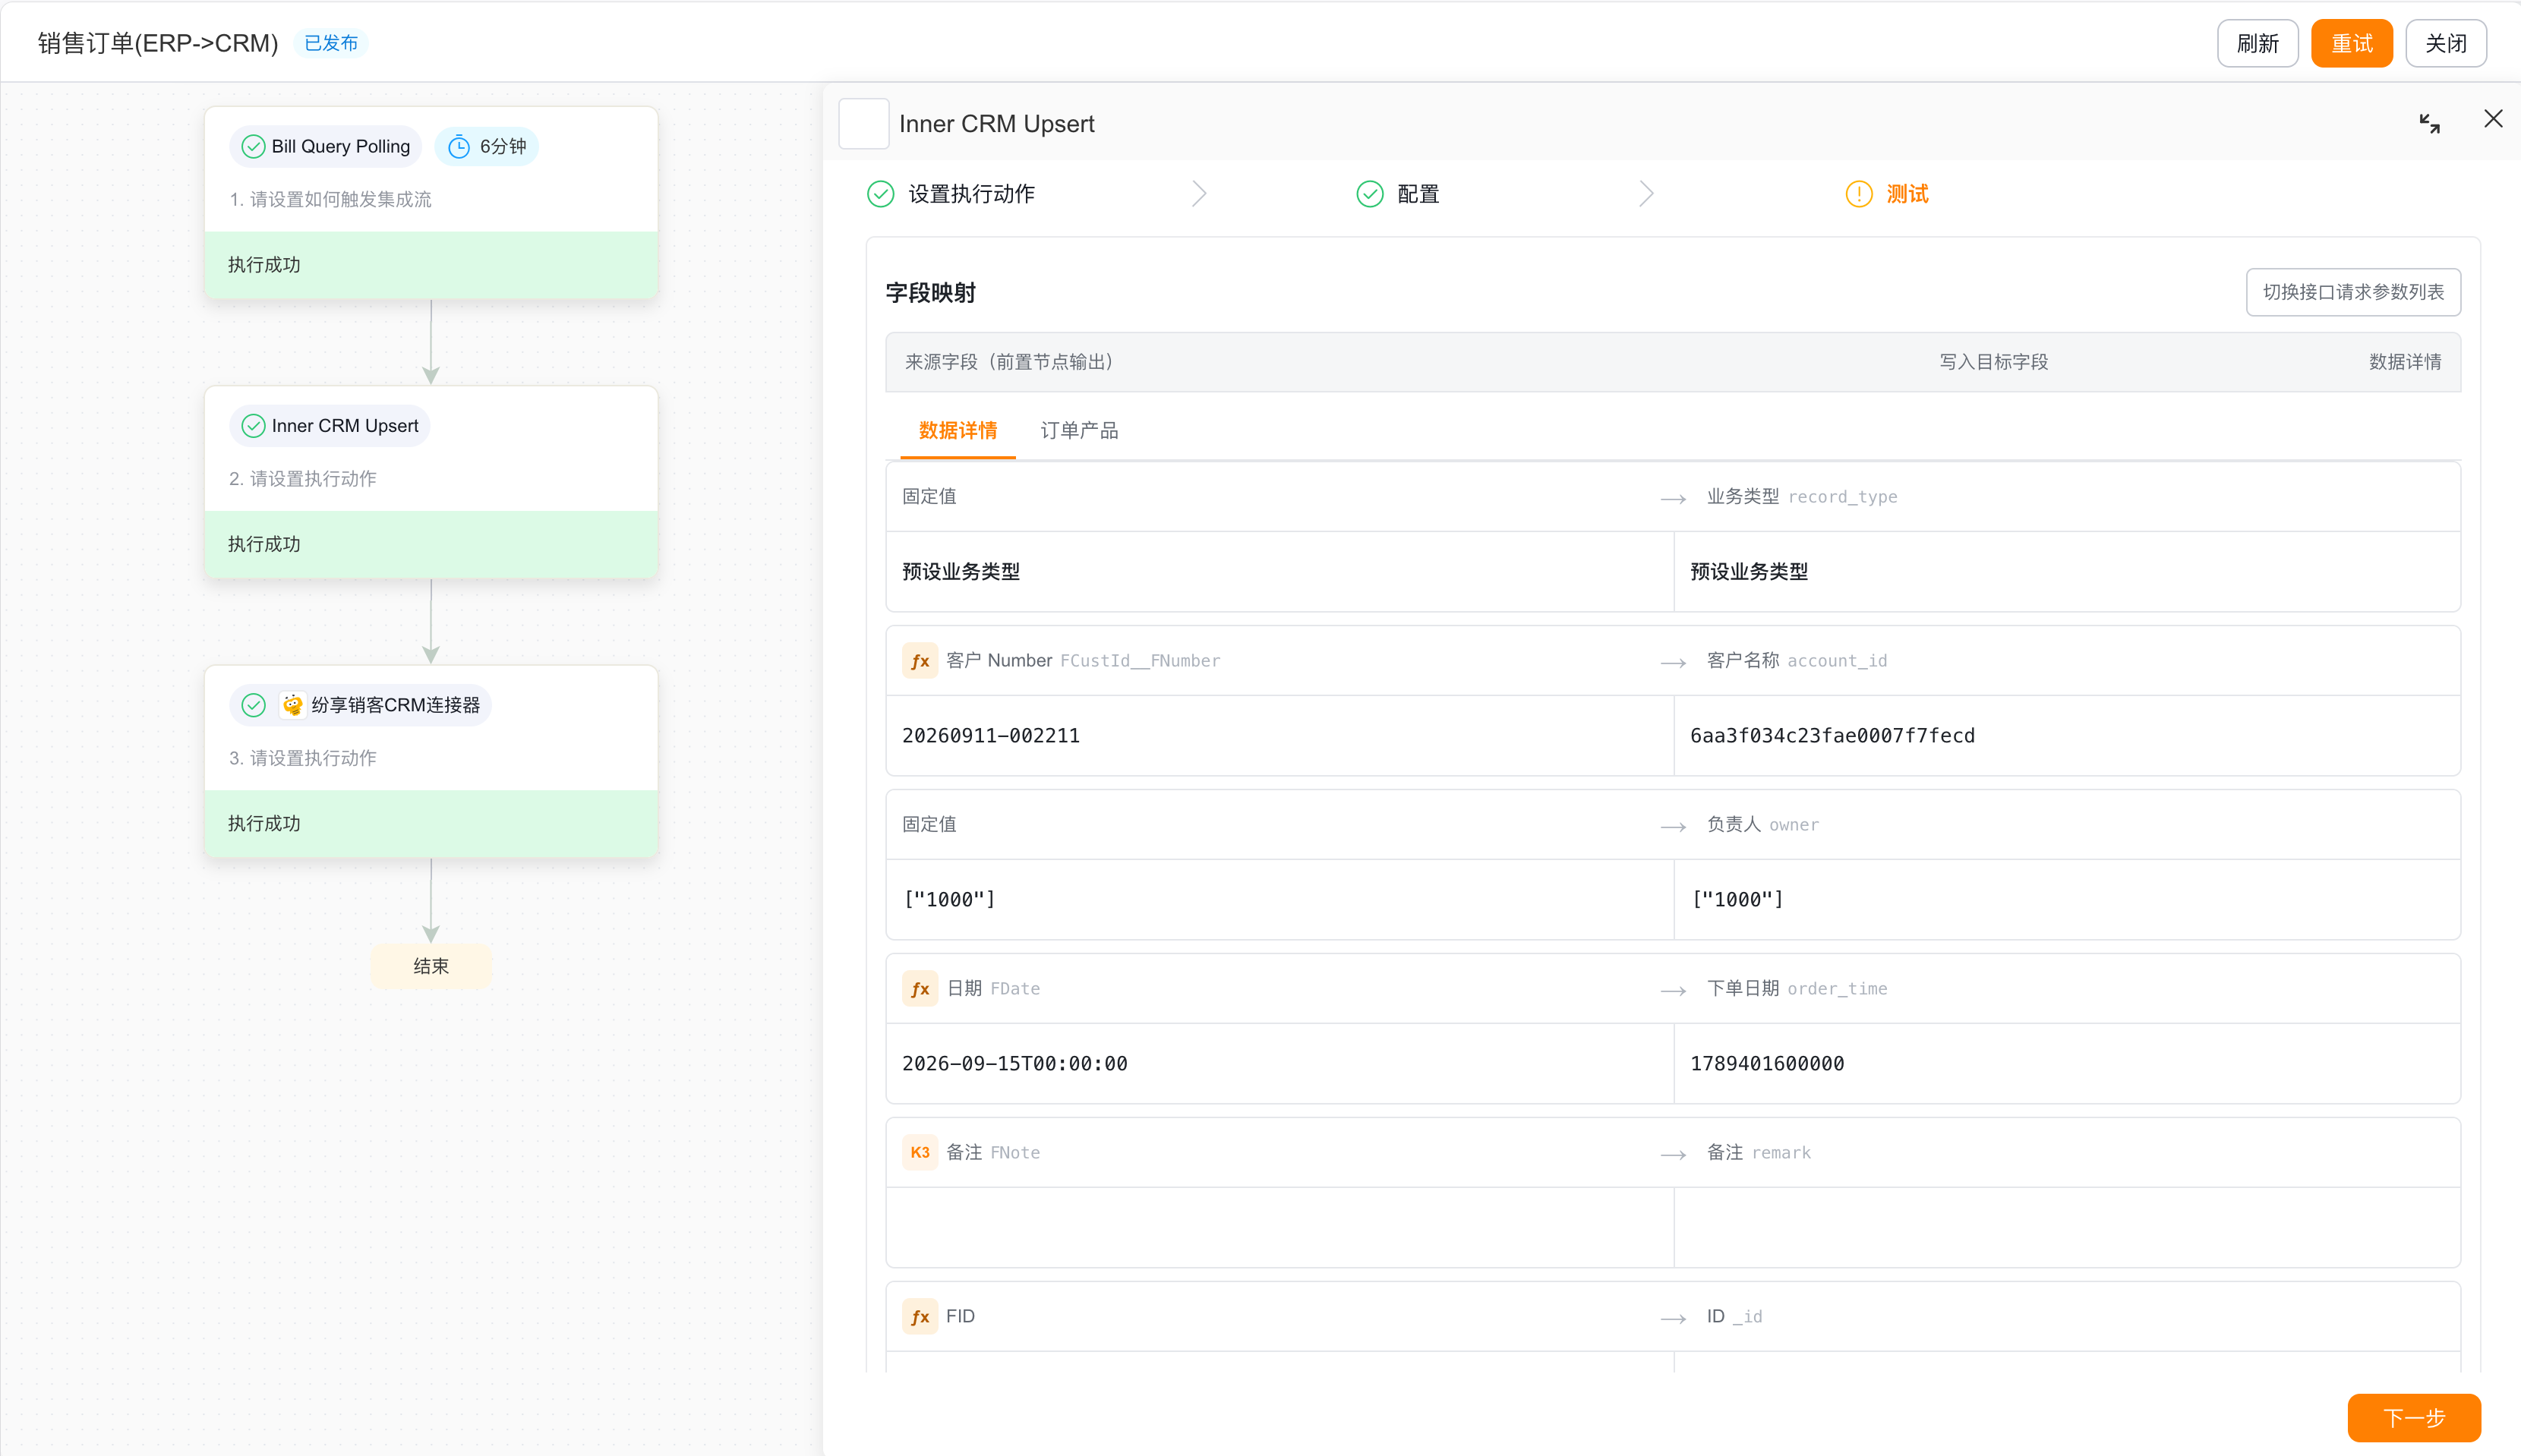Image resolution: width=2521 pixels, height=1456 pixels.
Task: Switch to the 订单产品 tab
Action: click(x=1079, y=431)
